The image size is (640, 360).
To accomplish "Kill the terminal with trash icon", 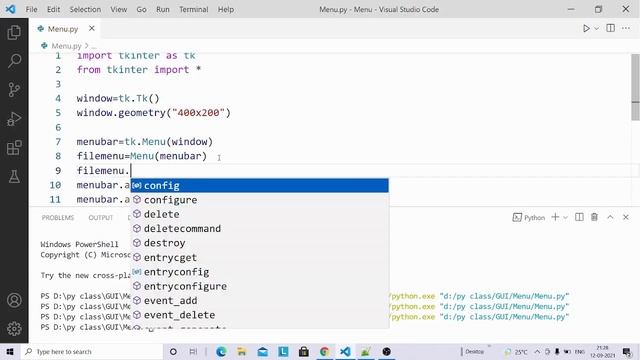I will pos(594,217).
